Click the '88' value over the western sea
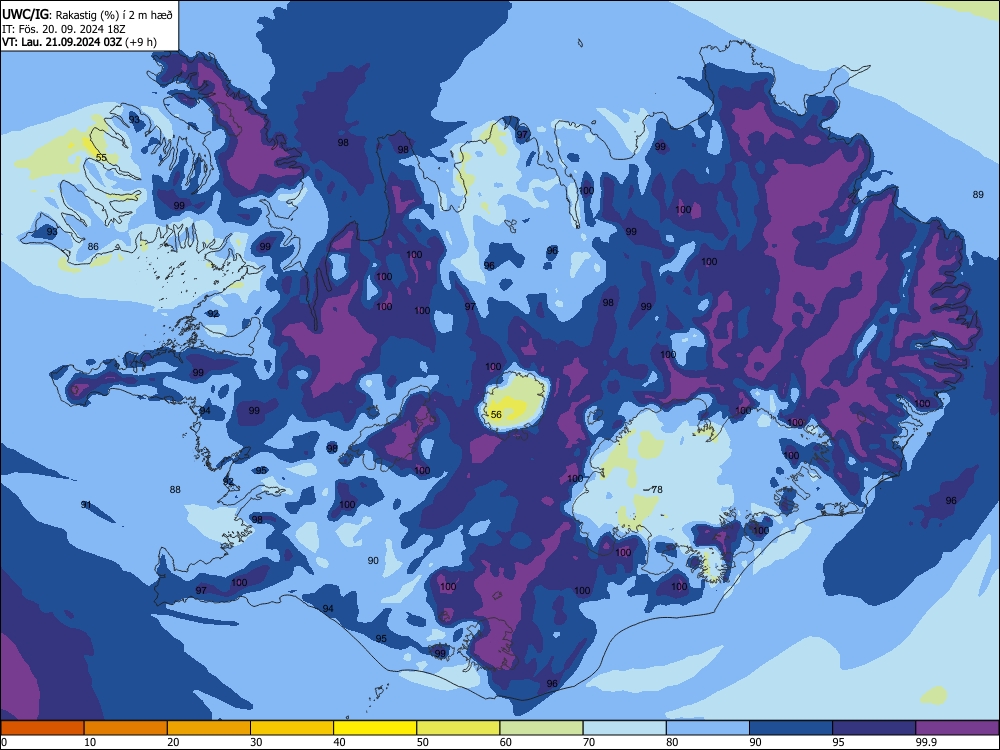The image size is (1000, 750). pos(175,490)
